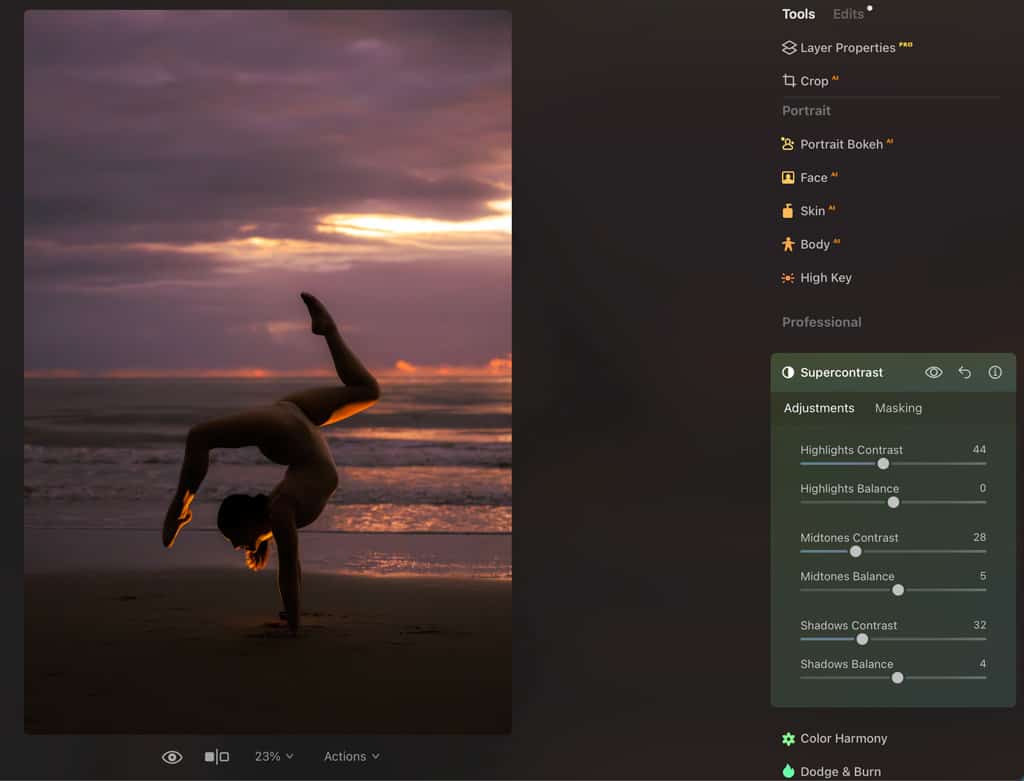Viewport: 1024px width, 781px height.
Task: Expand the Actions dropdown menu
Action: (351, 757)
